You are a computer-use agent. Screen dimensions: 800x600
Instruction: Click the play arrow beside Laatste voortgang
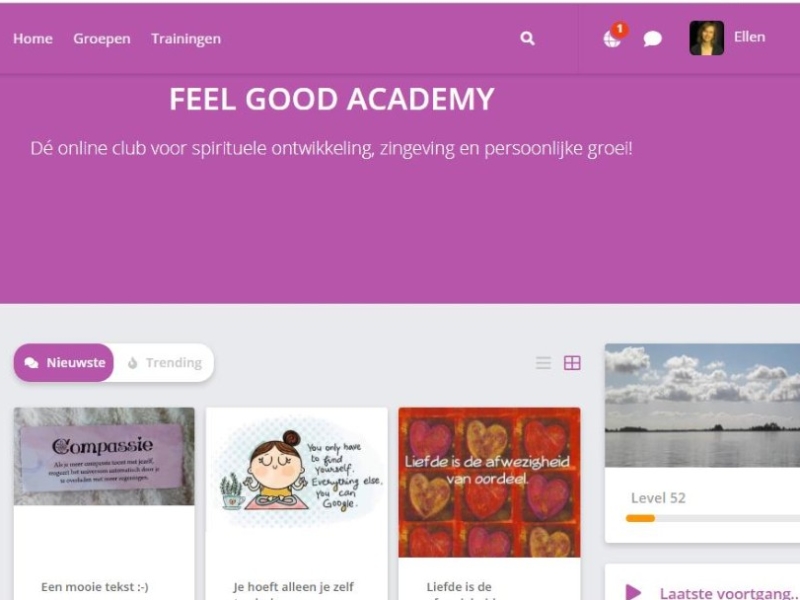tap(633, 592)
